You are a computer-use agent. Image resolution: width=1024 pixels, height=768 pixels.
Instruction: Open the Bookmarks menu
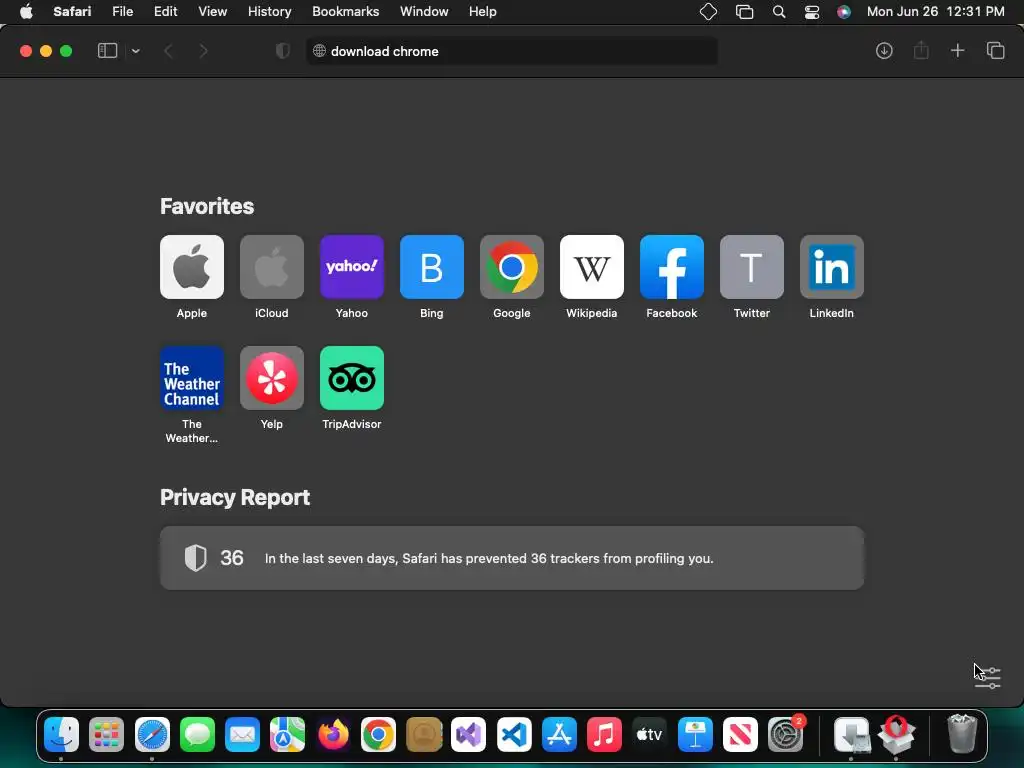point(345,12)
